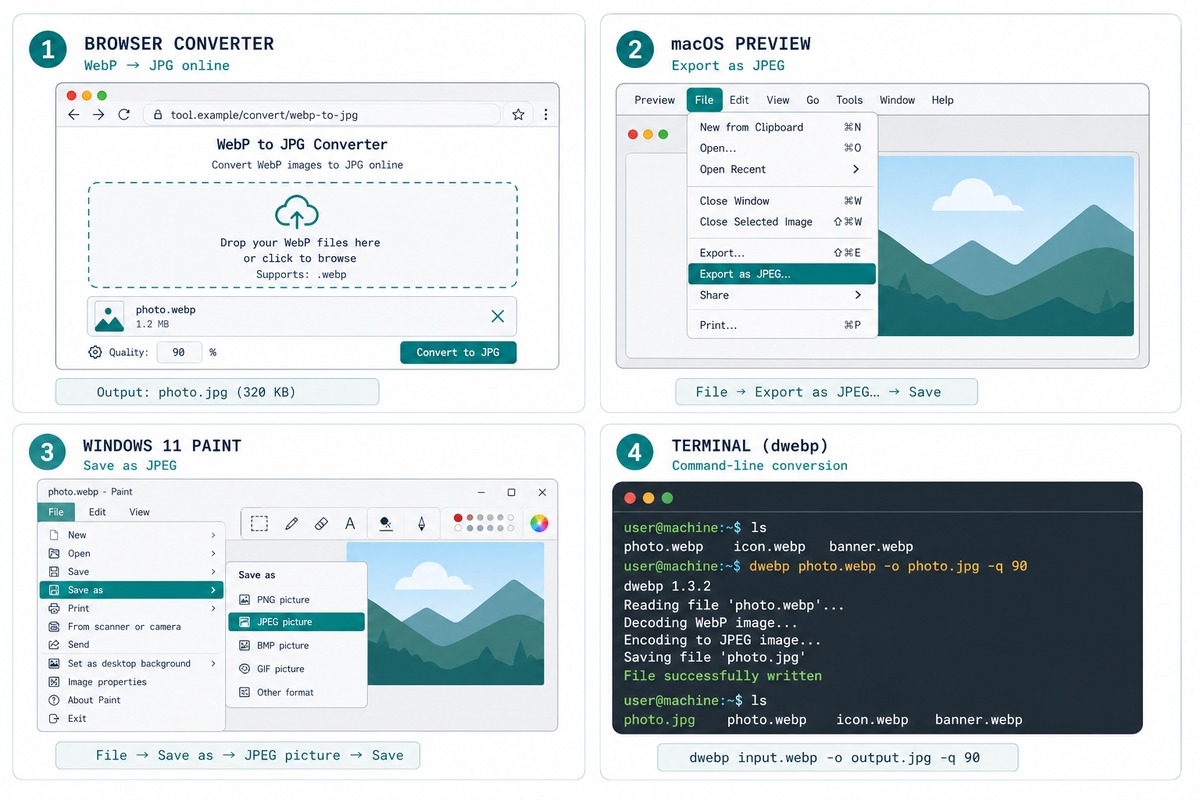This screenshot has height=800, width=1200.
Task: Select New from Clipboard in Preview
Action: coord(782,127)
